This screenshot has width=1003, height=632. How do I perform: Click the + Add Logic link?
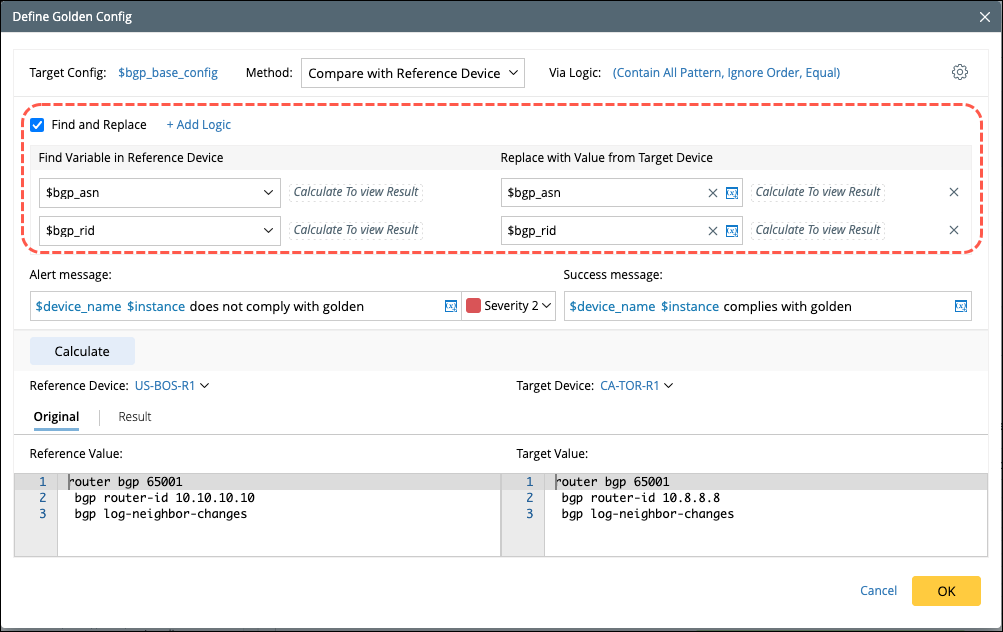tap(198, 125)
